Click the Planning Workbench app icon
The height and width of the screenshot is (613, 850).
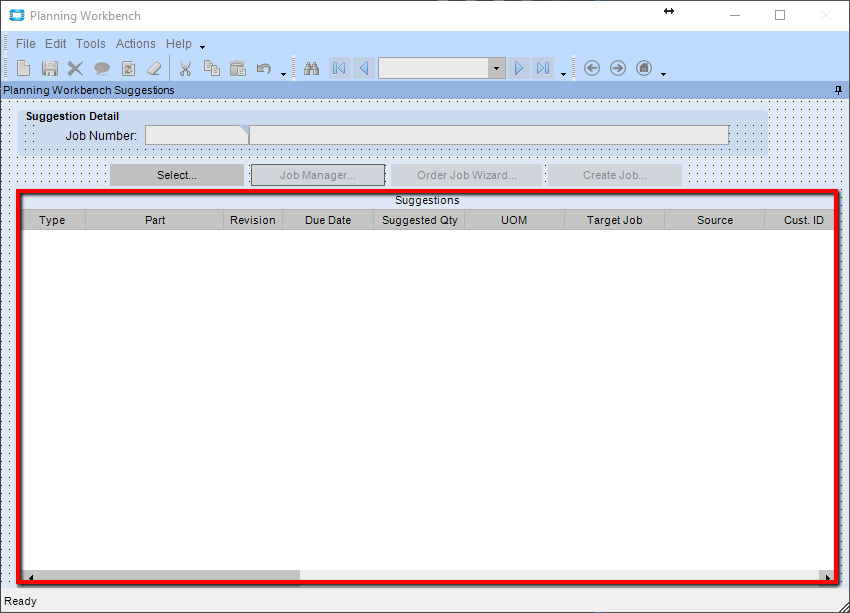click(x=17, y=15)
